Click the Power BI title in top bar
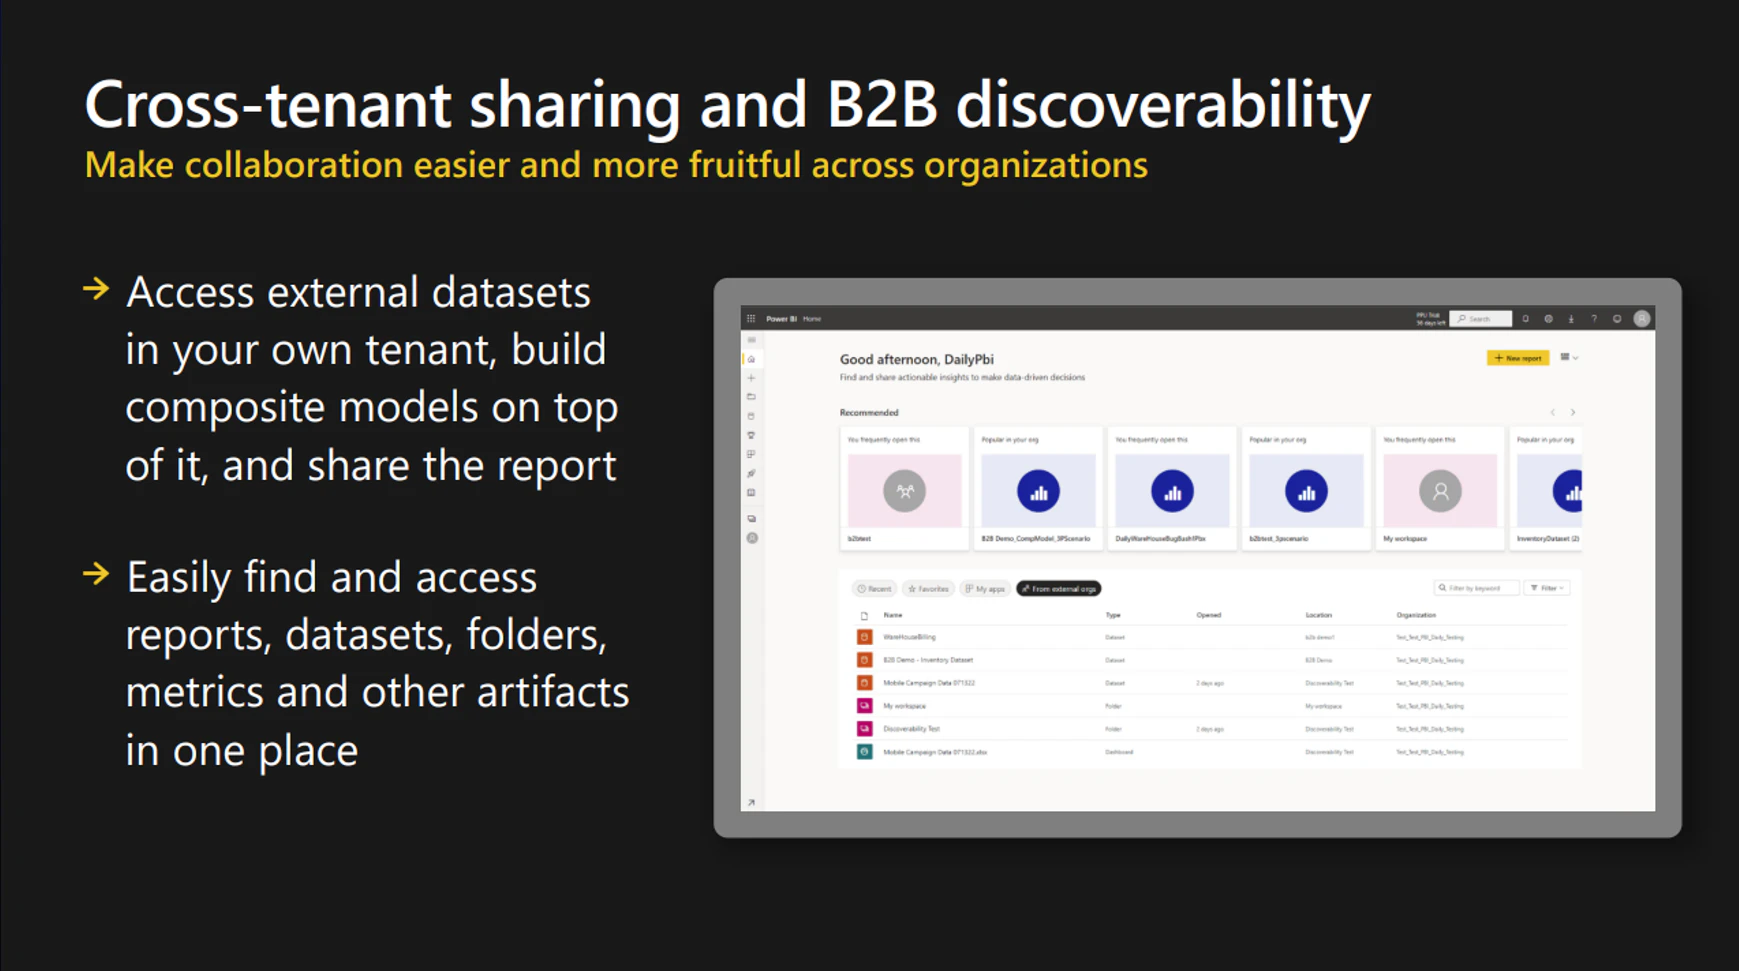This screenshot has width=1739, height=971. pyautogui.click(x=781, y=319)
